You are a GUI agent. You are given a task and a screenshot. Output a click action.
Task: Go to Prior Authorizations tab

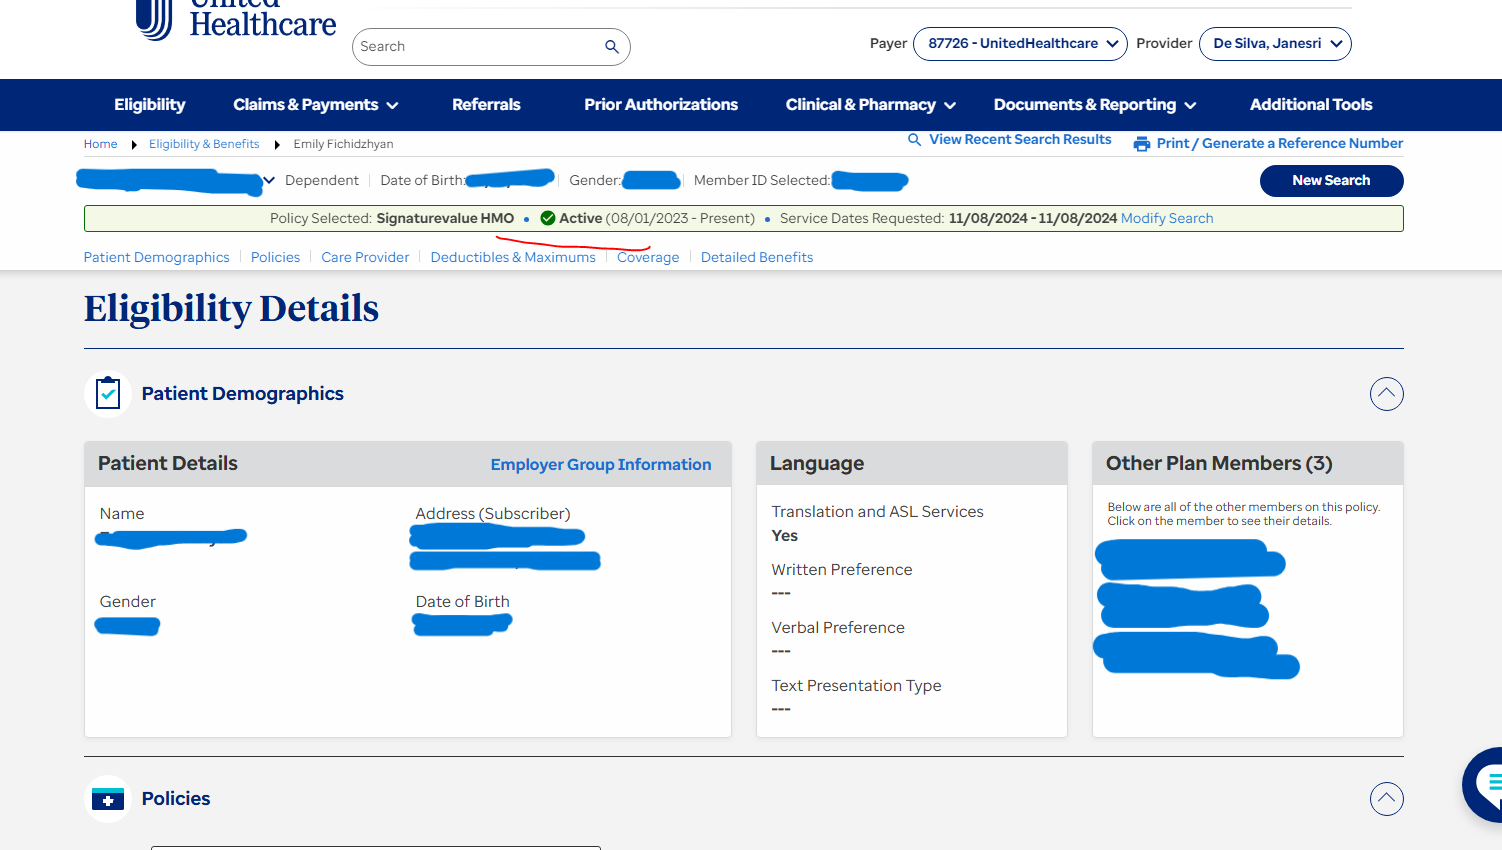click(661, 105)
